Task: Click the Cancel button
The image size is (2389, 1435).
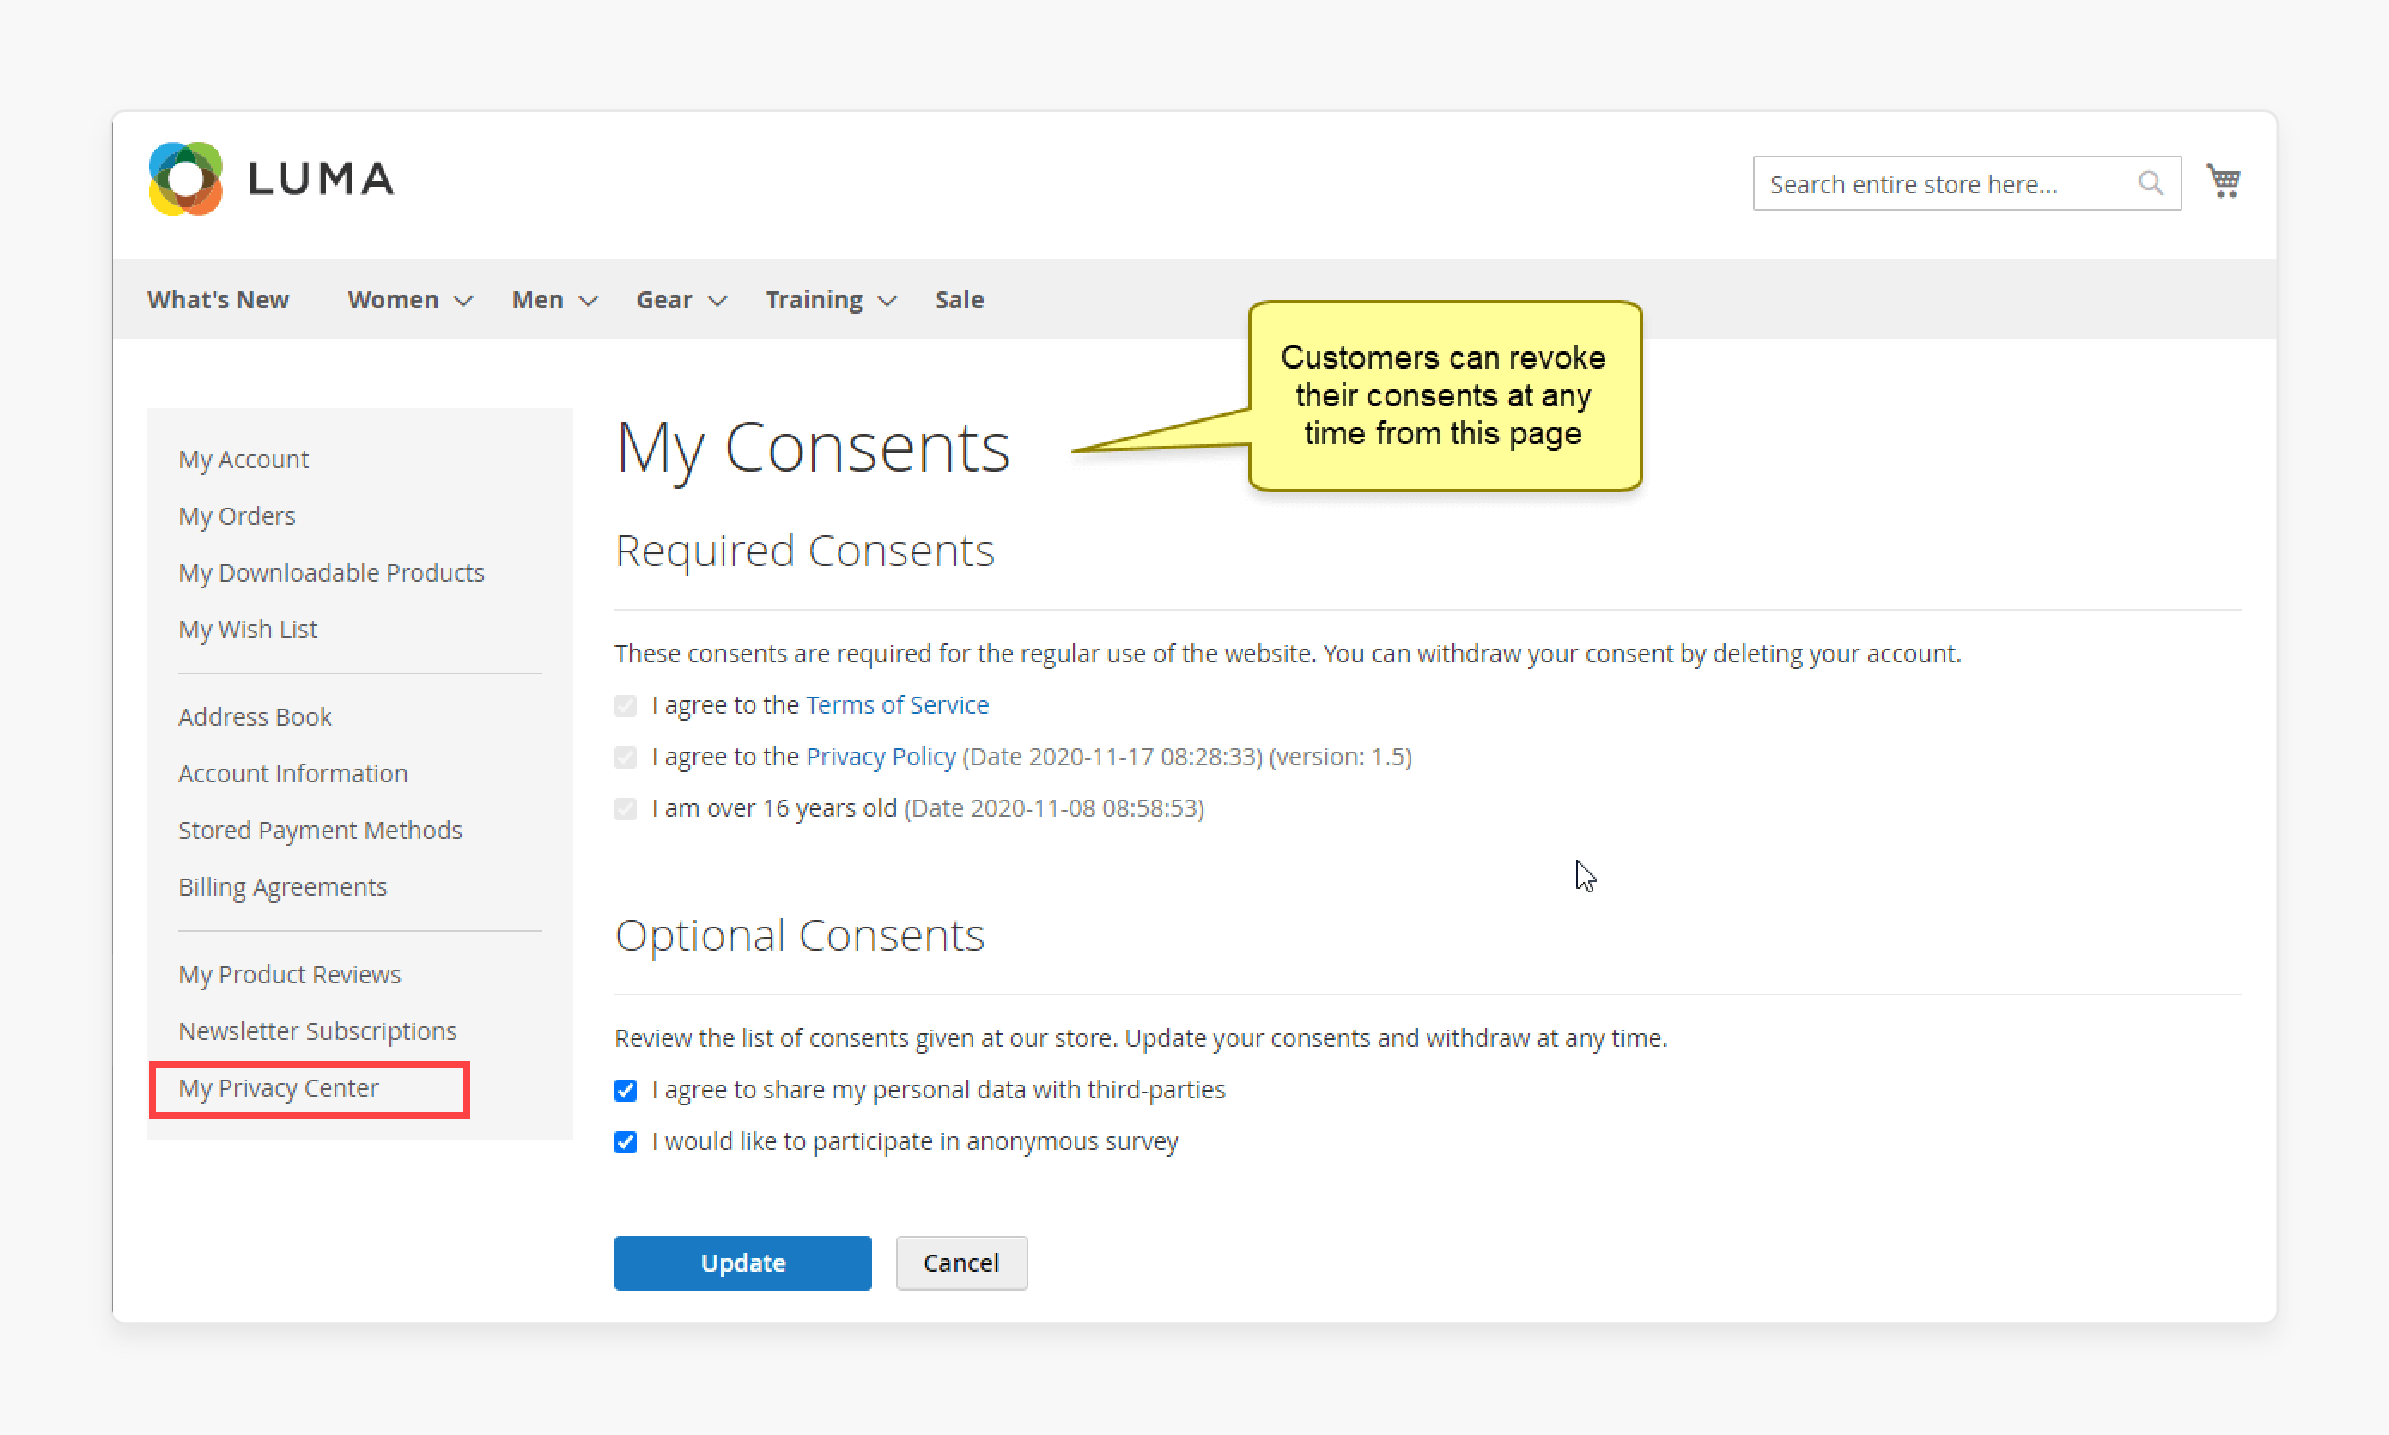Action: [x=961, y=1263]
